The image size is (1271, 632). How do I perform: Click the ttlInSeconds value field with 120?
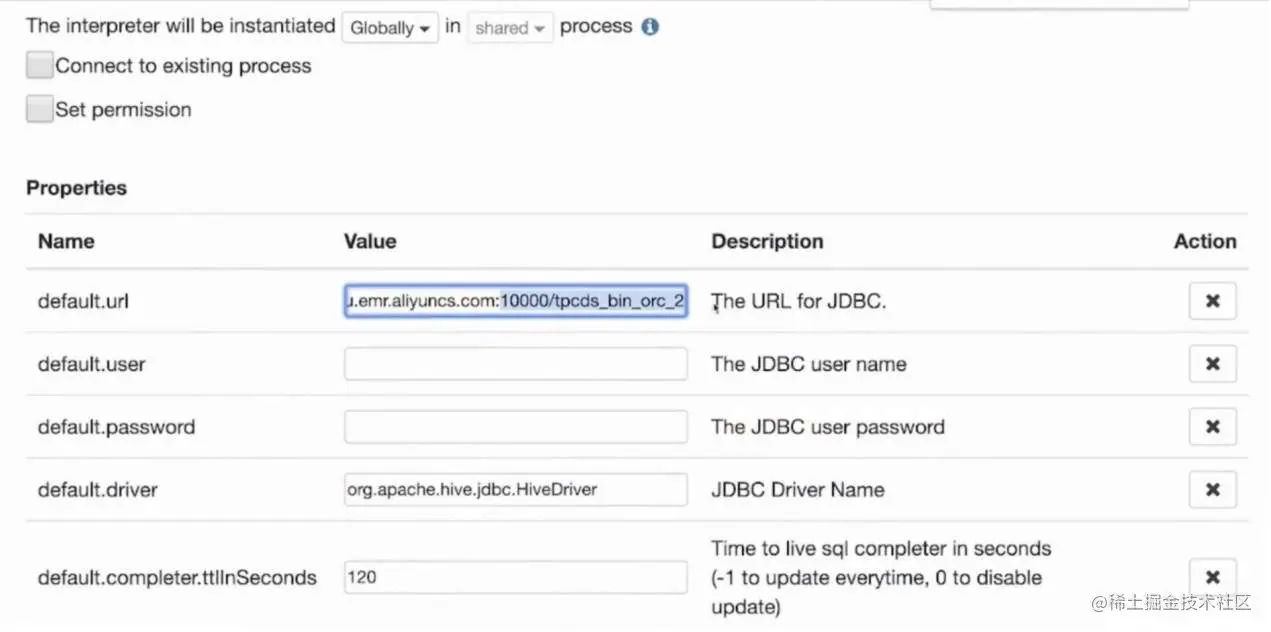click(516, 577)
